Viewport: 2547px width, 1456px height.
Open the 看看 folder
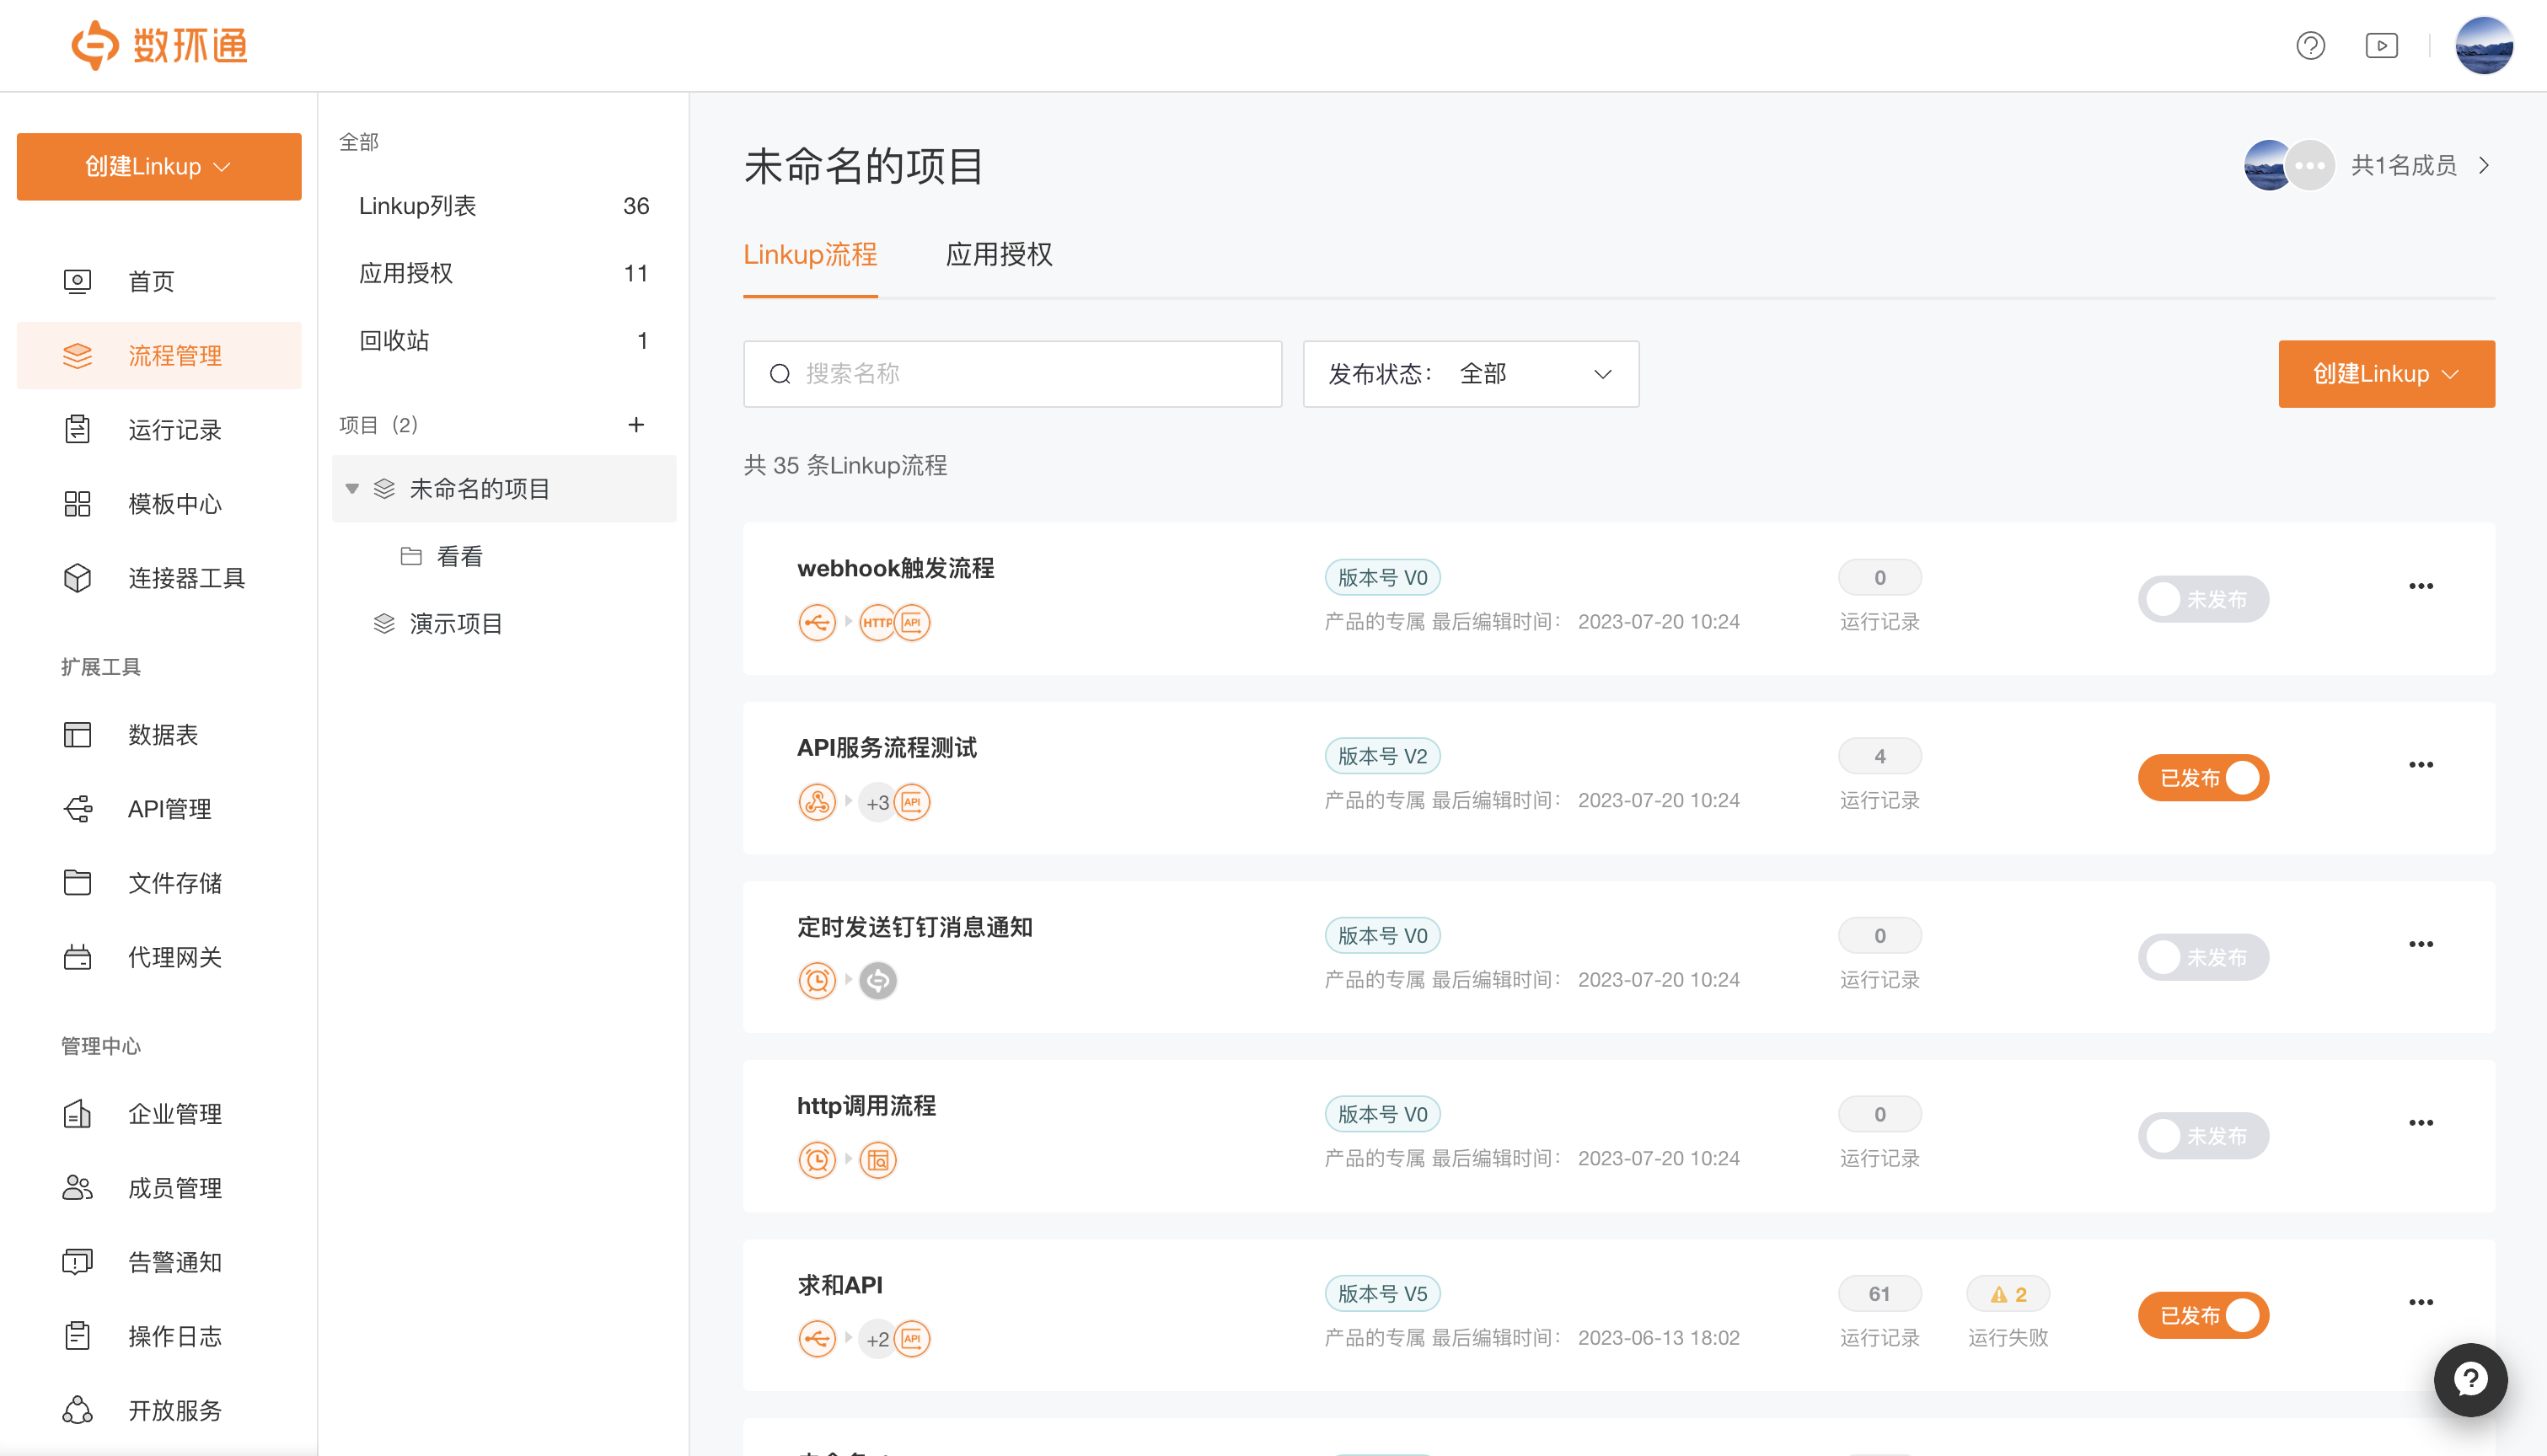(x=503, y=555)
